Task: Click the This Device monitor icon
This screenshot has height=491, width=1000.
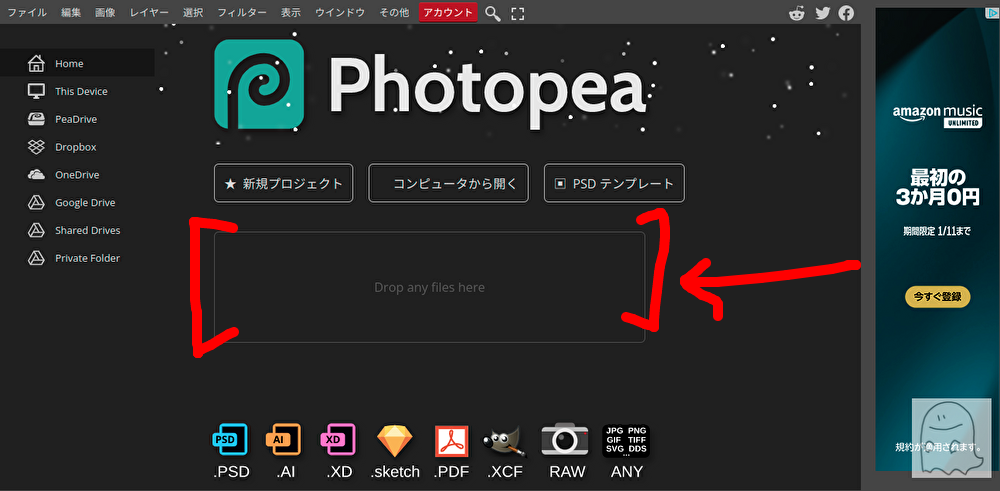Action: click(x=36, y=91)
